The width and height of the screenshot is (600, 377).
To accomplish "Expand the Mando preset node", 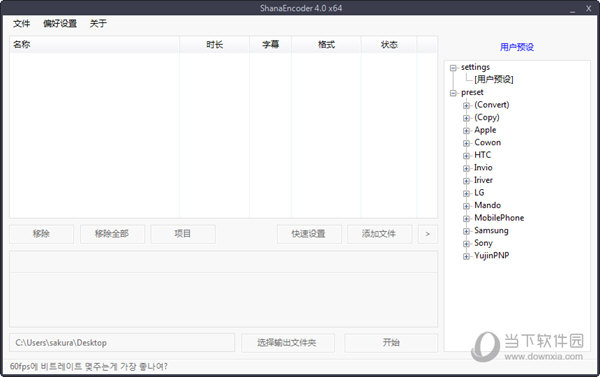I will point(466,206).
